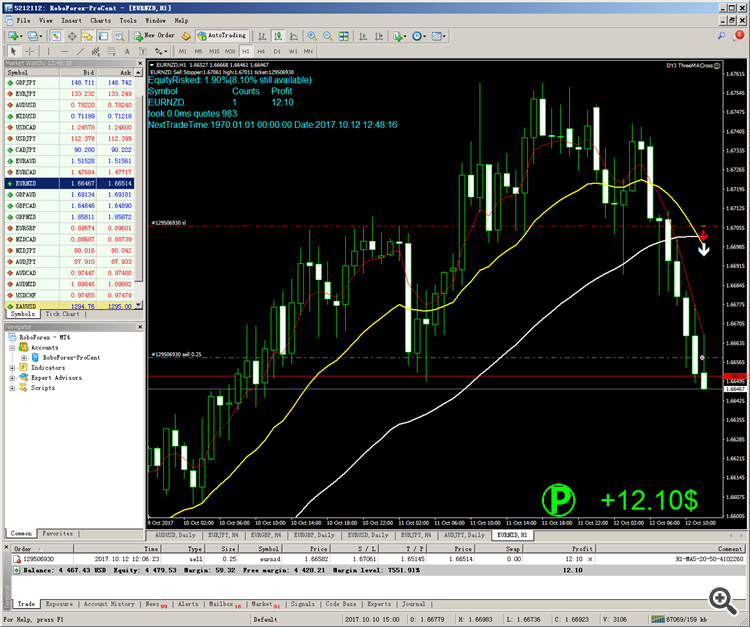This screenshot has width=750, height=627.
Task: Set timeframe to H4
Action: pos(261,51)
